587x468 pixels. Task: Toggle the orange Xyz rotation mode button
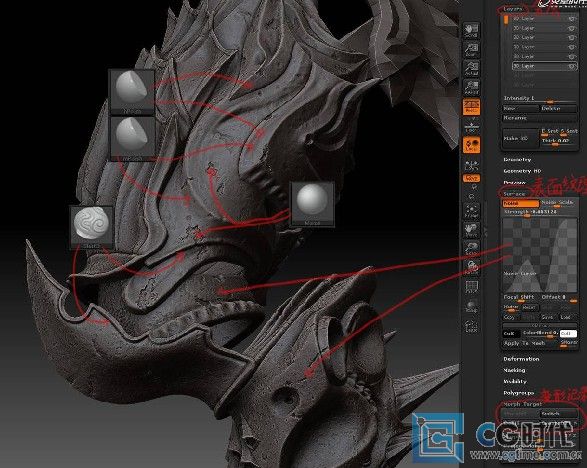(471, 178)
